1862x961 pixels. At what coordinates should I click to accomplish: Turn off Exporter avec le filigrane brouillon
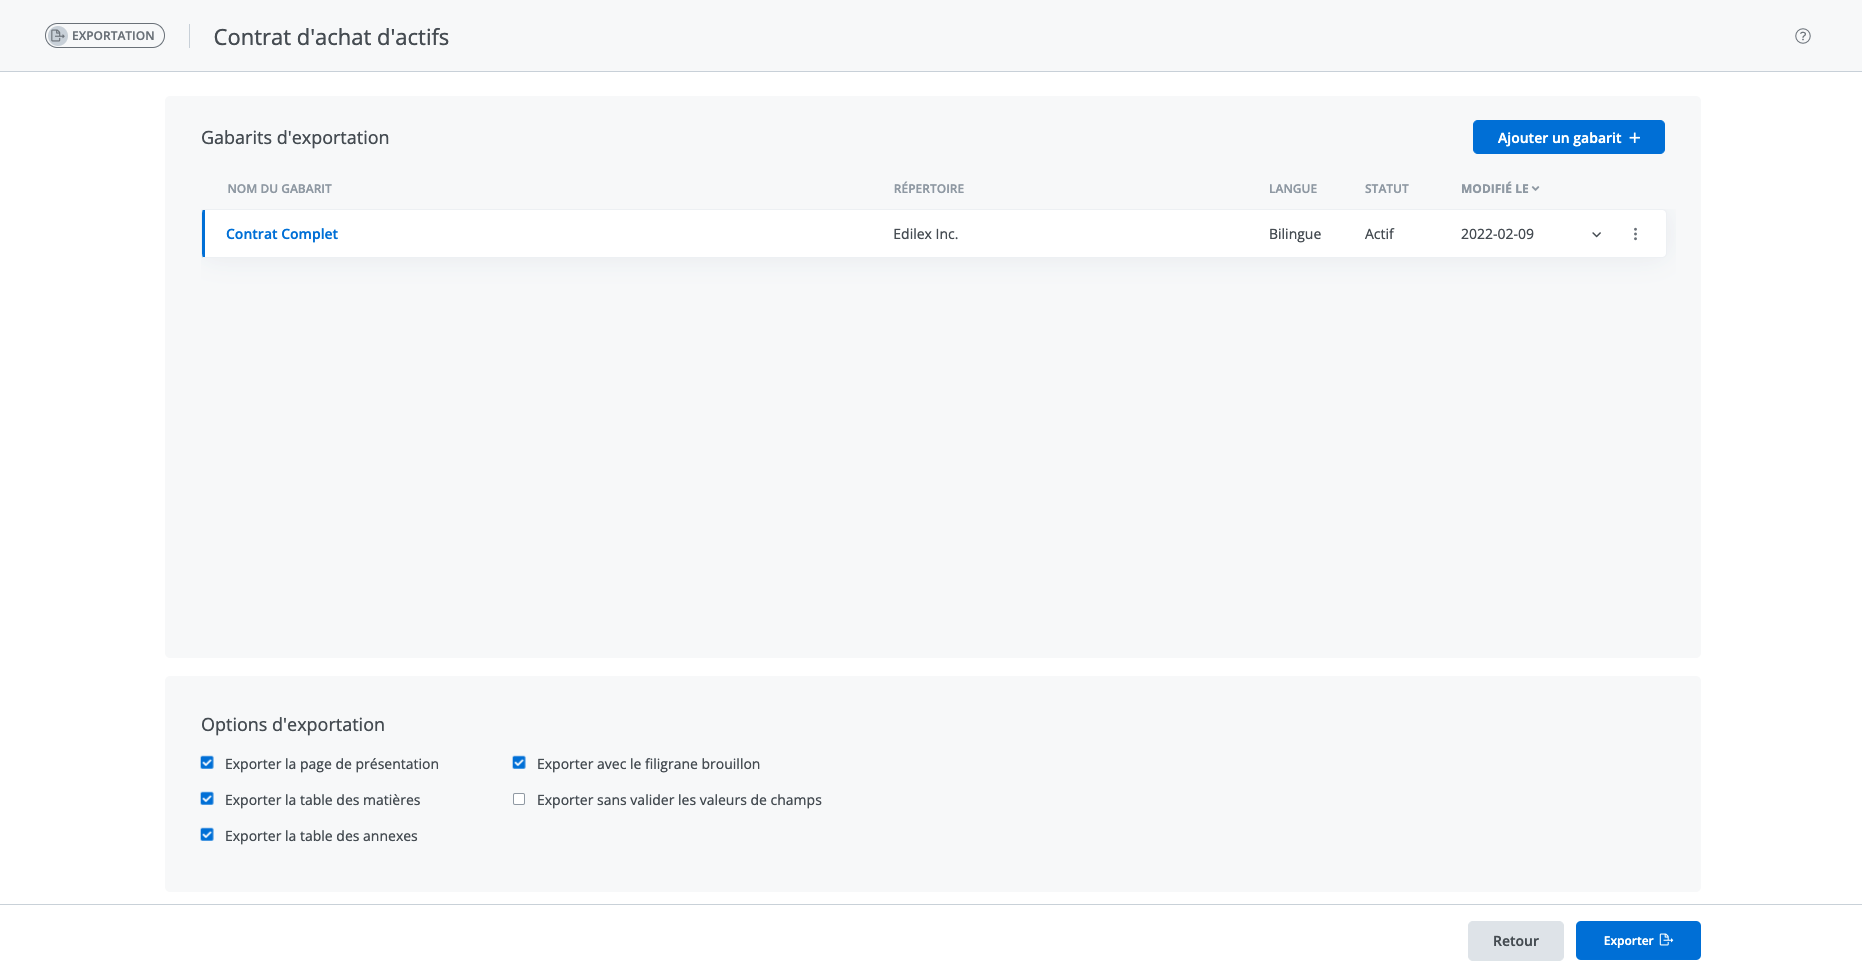[519, 763]
